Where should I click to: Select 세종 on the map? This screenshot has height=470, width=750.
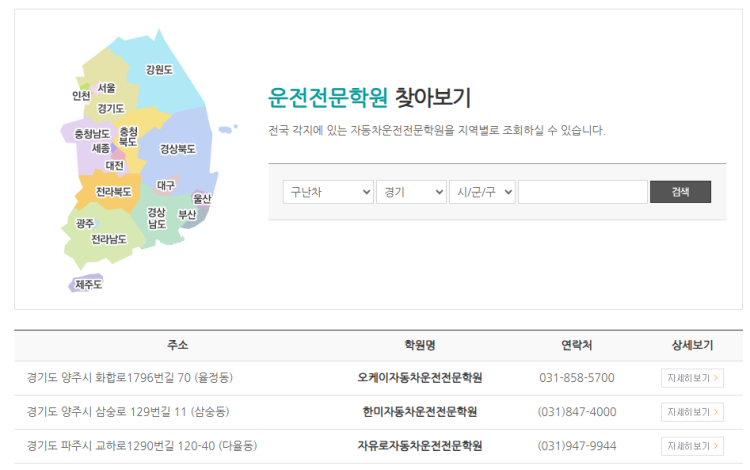coord(100,148)
